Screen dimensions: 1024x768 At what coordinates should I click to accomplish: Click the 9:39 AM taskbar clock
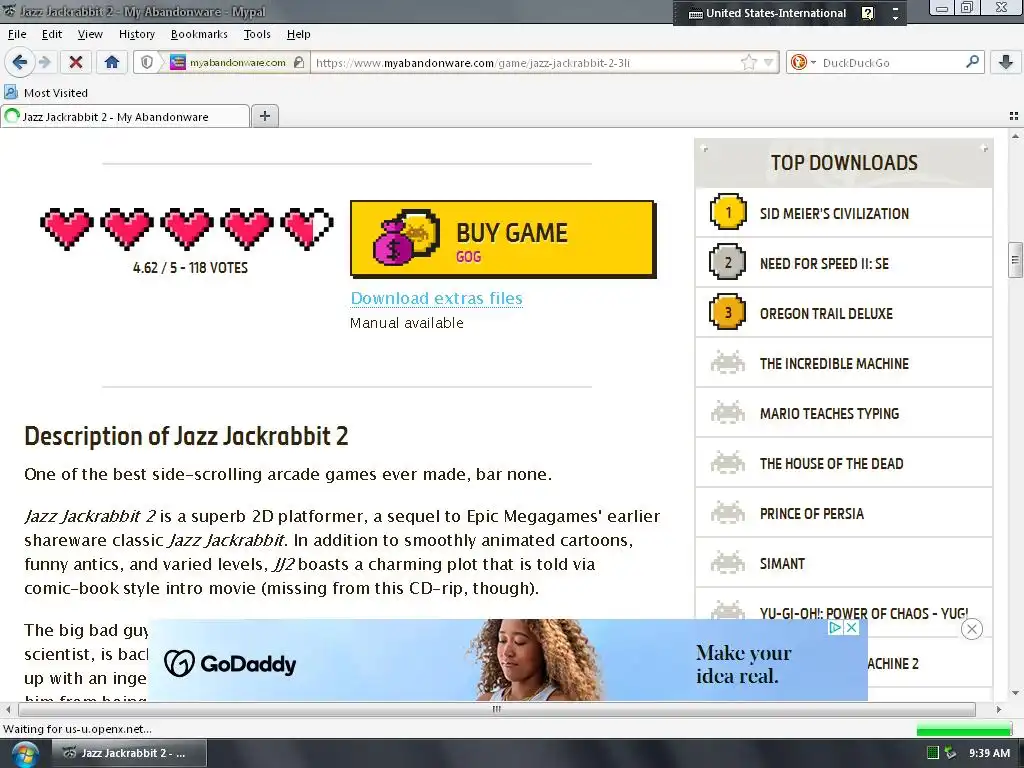[x=989, y=753]
